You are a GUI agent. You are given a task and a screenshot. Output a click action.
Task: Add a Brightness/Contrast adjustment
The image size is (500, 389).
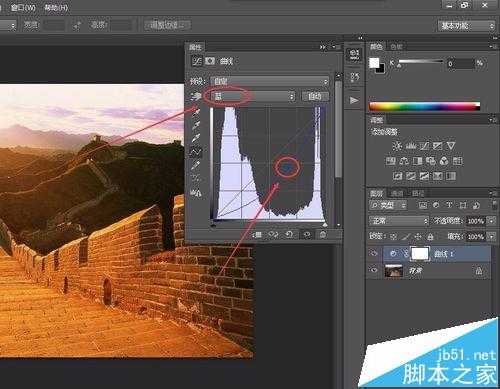(x=397, y=146)
